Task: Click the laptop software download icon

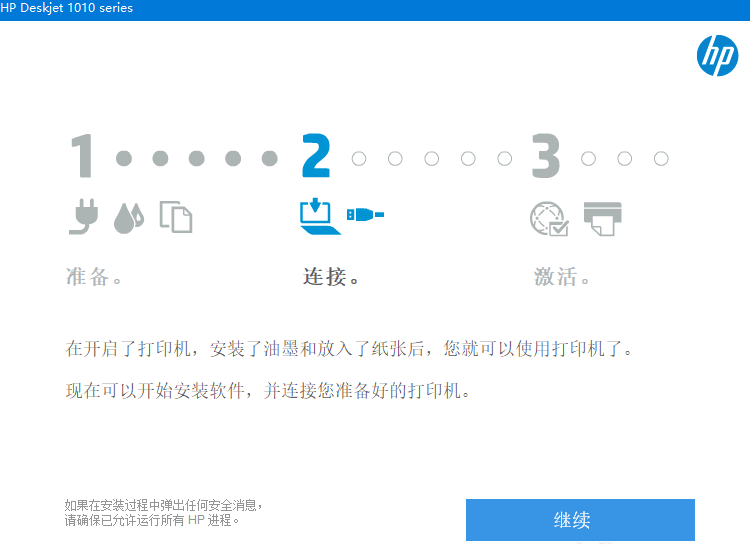Action: (320, 216)
